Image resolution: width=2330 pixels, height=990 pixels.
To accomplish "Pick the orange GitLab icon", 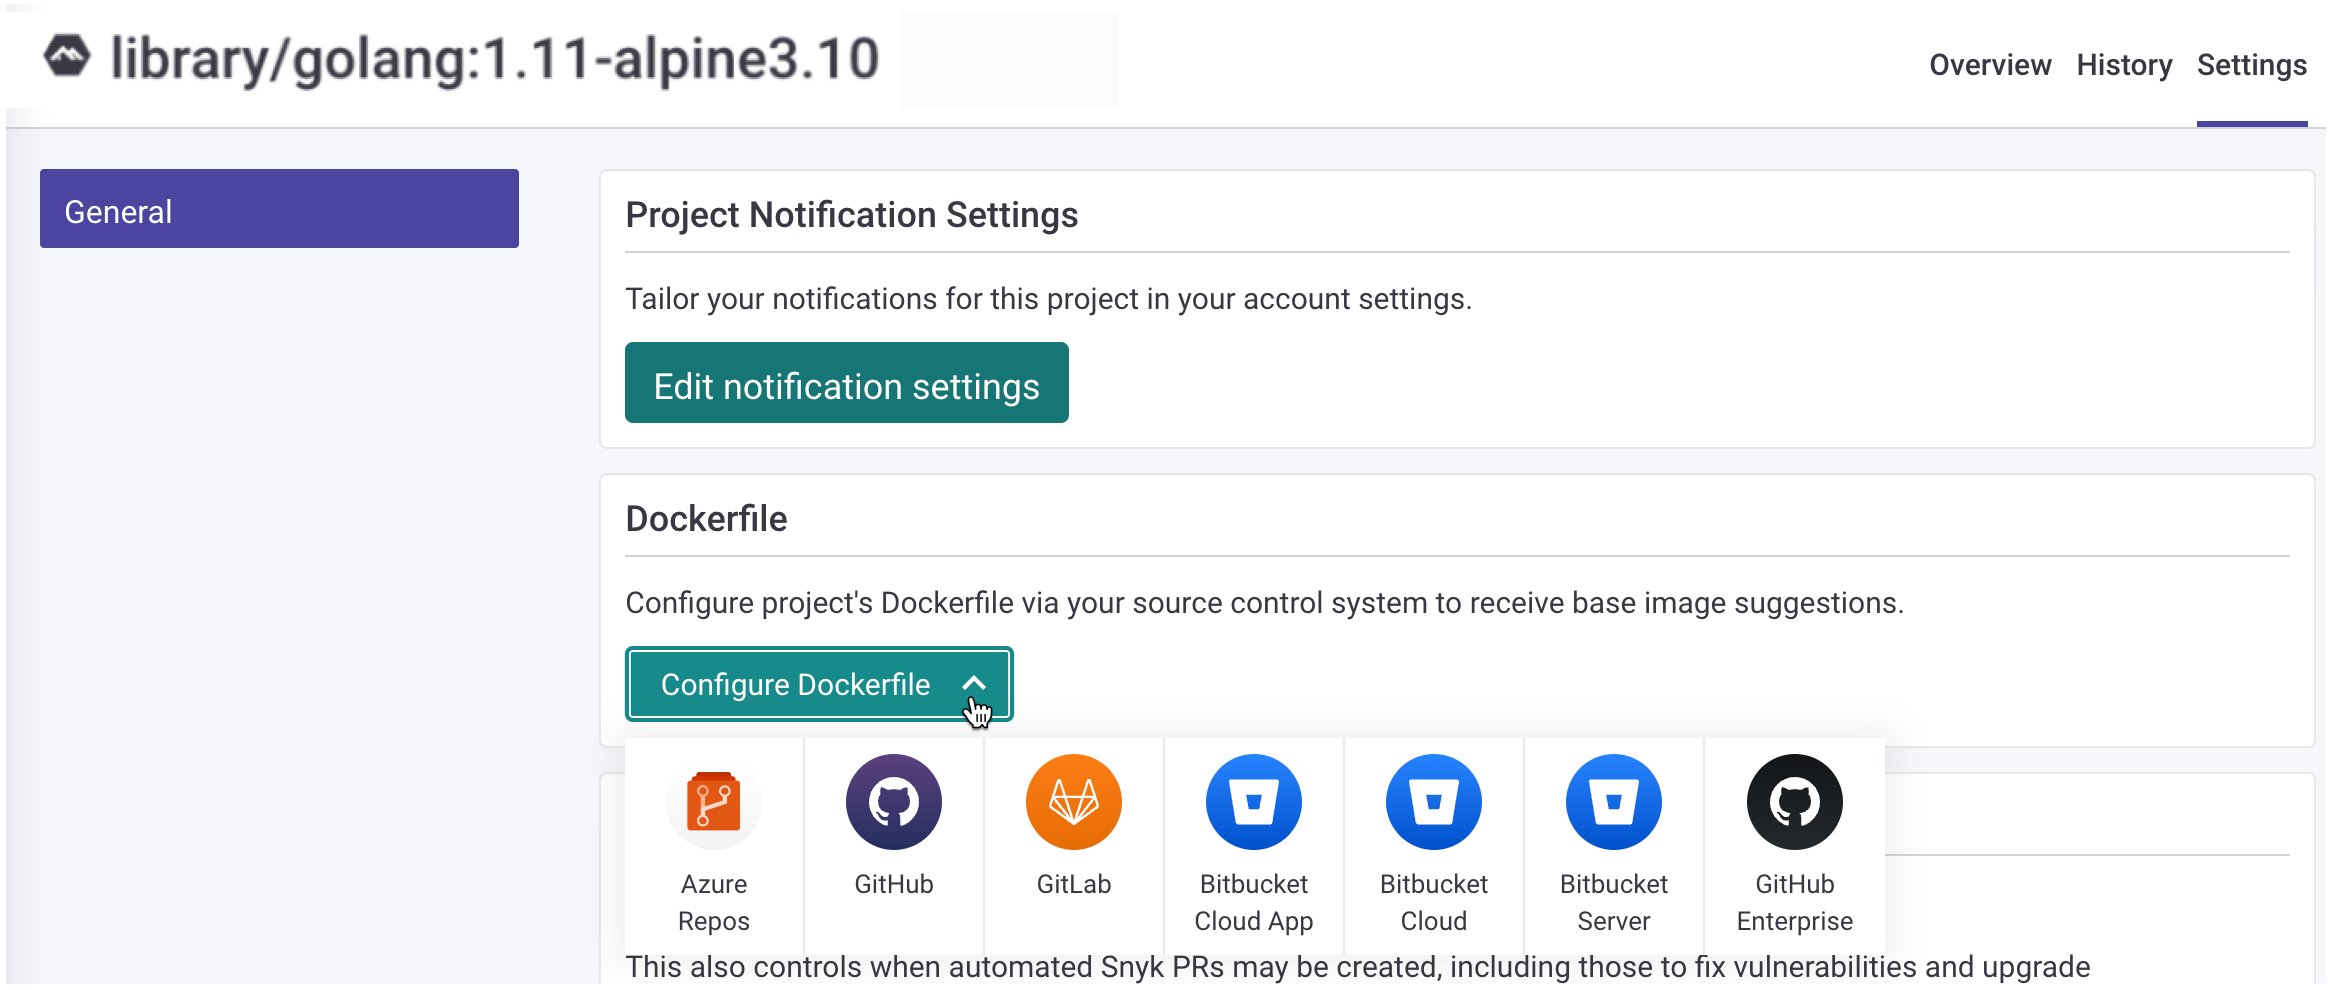I will 1073,802.
